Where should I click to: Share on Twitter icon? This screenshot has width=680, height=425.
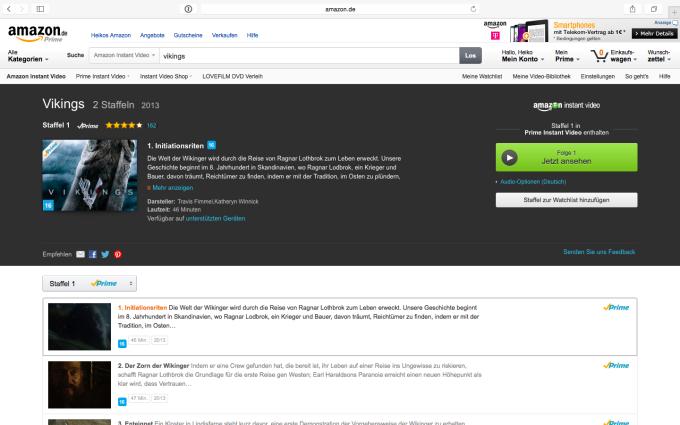105,255
